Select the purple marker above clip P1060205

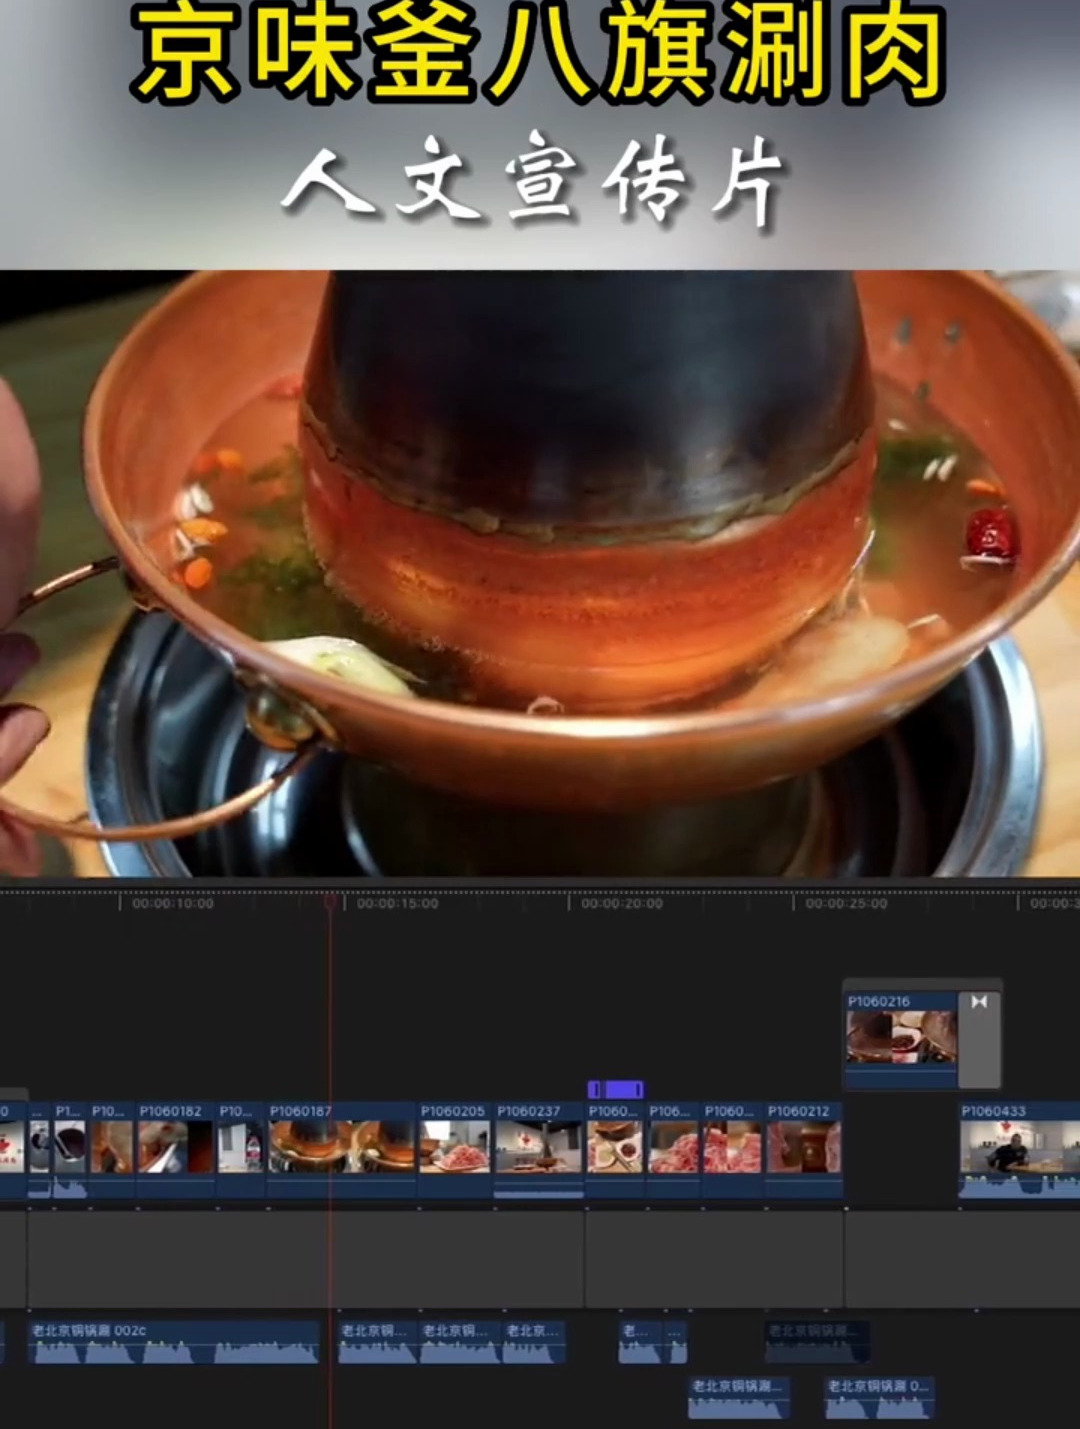click(x=616, y=1089)
